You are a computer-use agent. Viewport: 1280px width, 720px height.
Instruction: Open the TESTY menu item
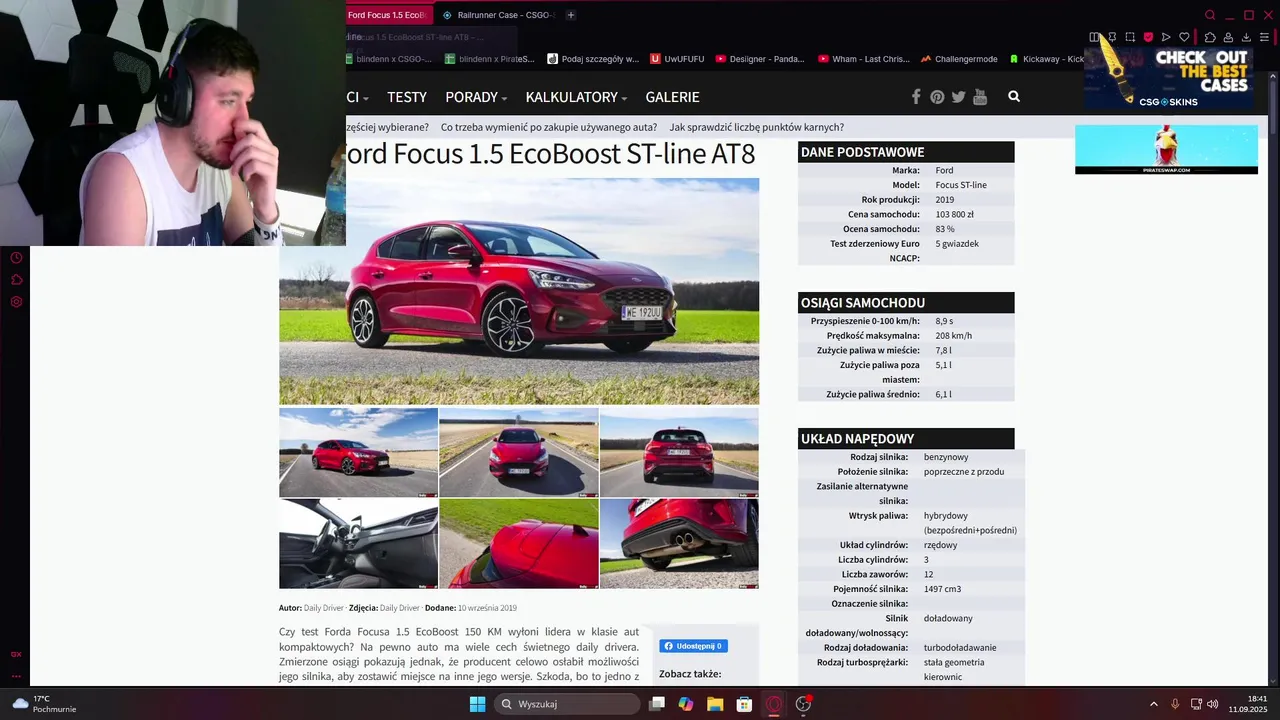407,97
